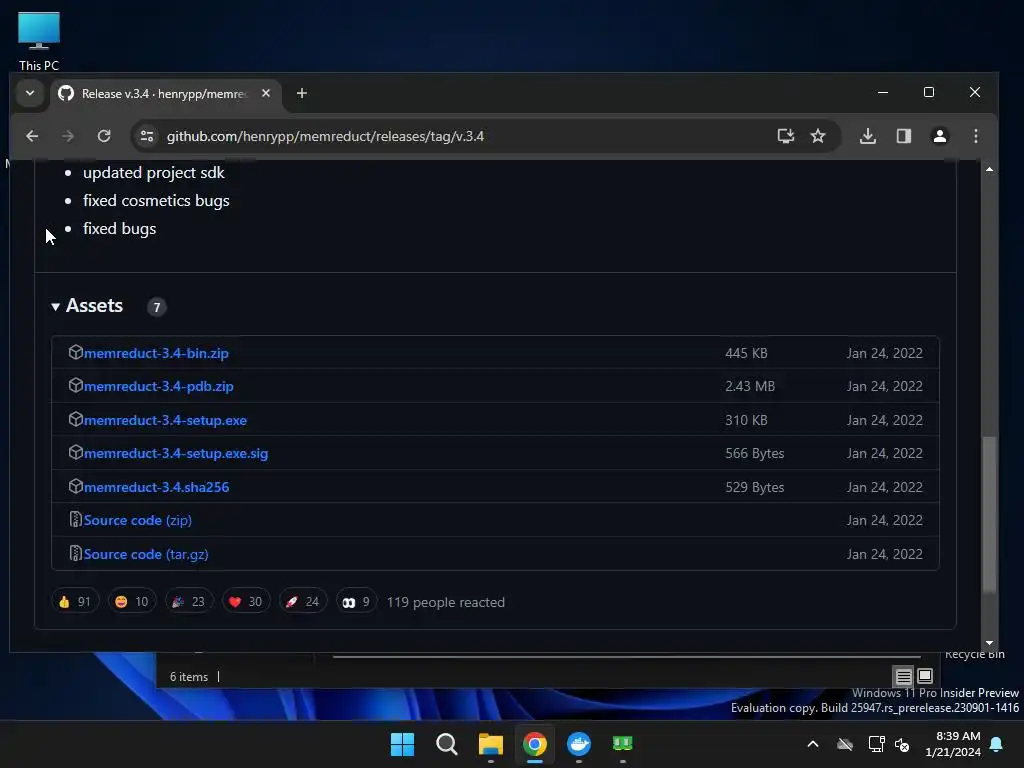Viewport: 1024px width, 768px height.
Task: Click smile reaction with 10
Action: coord(132,601)
